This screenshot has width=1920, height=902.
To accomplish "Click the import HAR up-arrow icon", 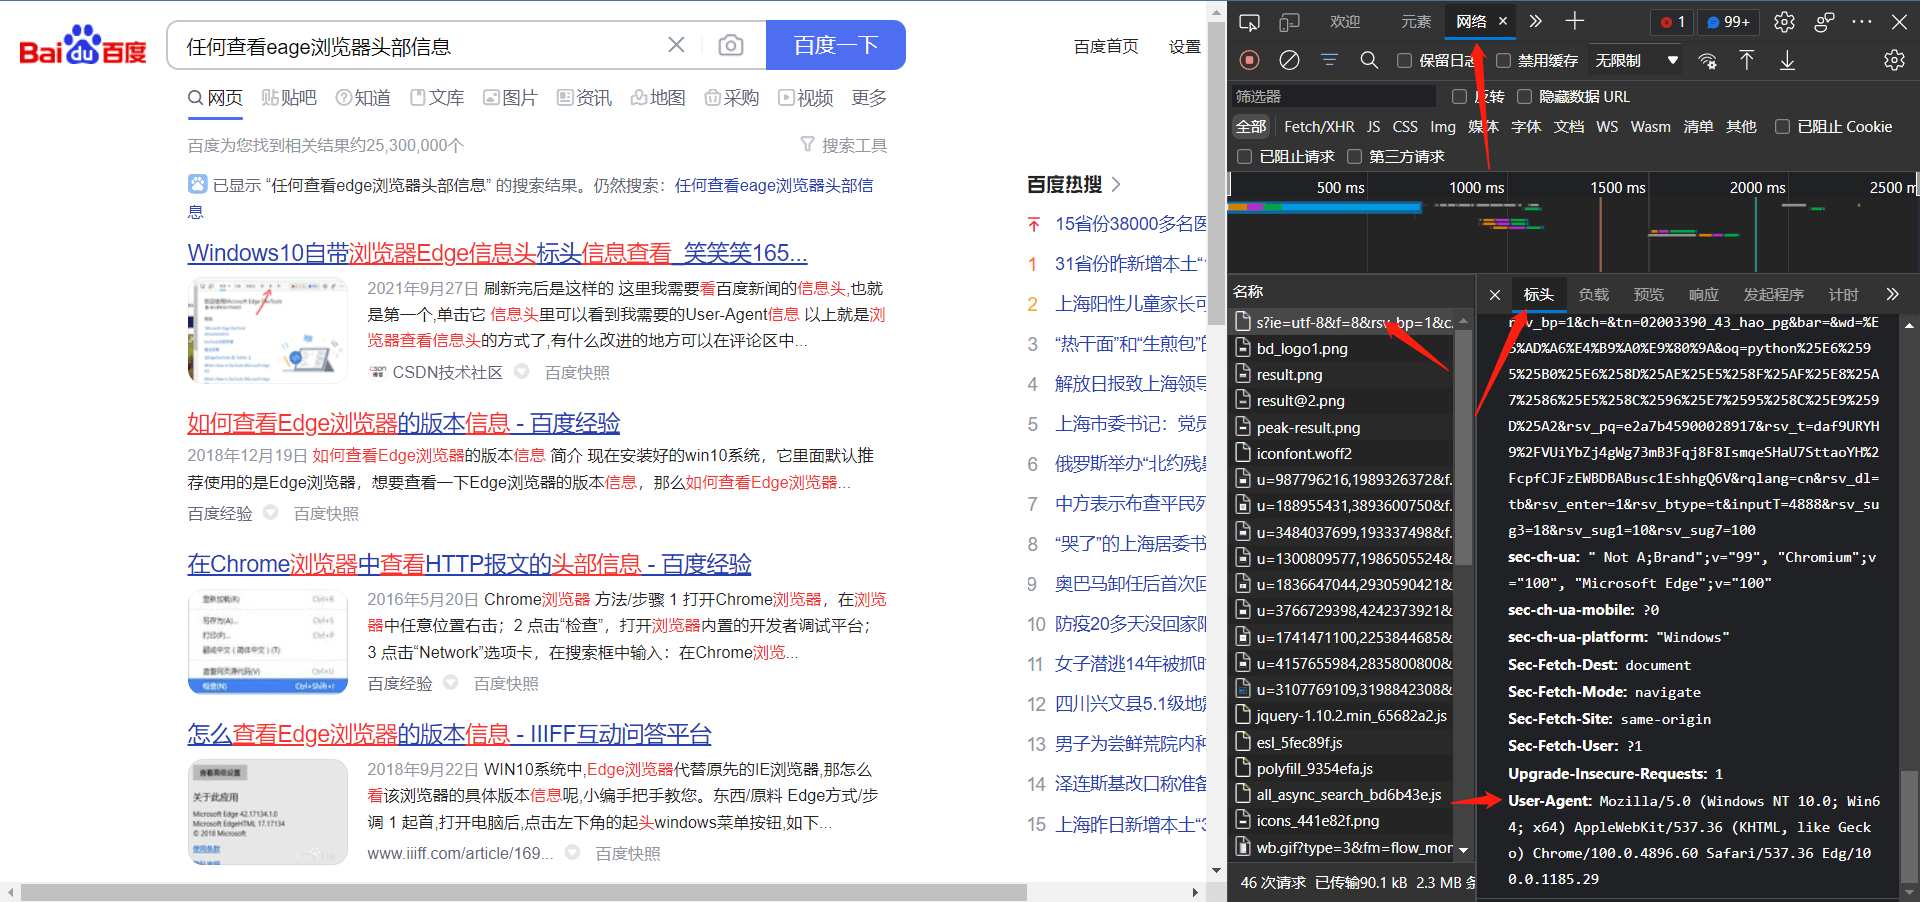I will pyautogui.click(x=1747, y=60).
